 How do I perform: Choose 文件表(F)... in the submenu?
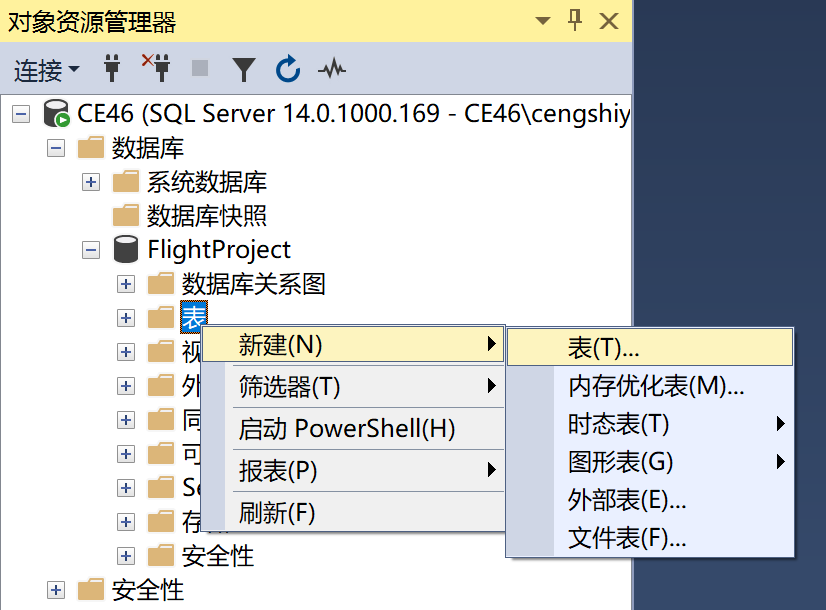coord(650,538)
